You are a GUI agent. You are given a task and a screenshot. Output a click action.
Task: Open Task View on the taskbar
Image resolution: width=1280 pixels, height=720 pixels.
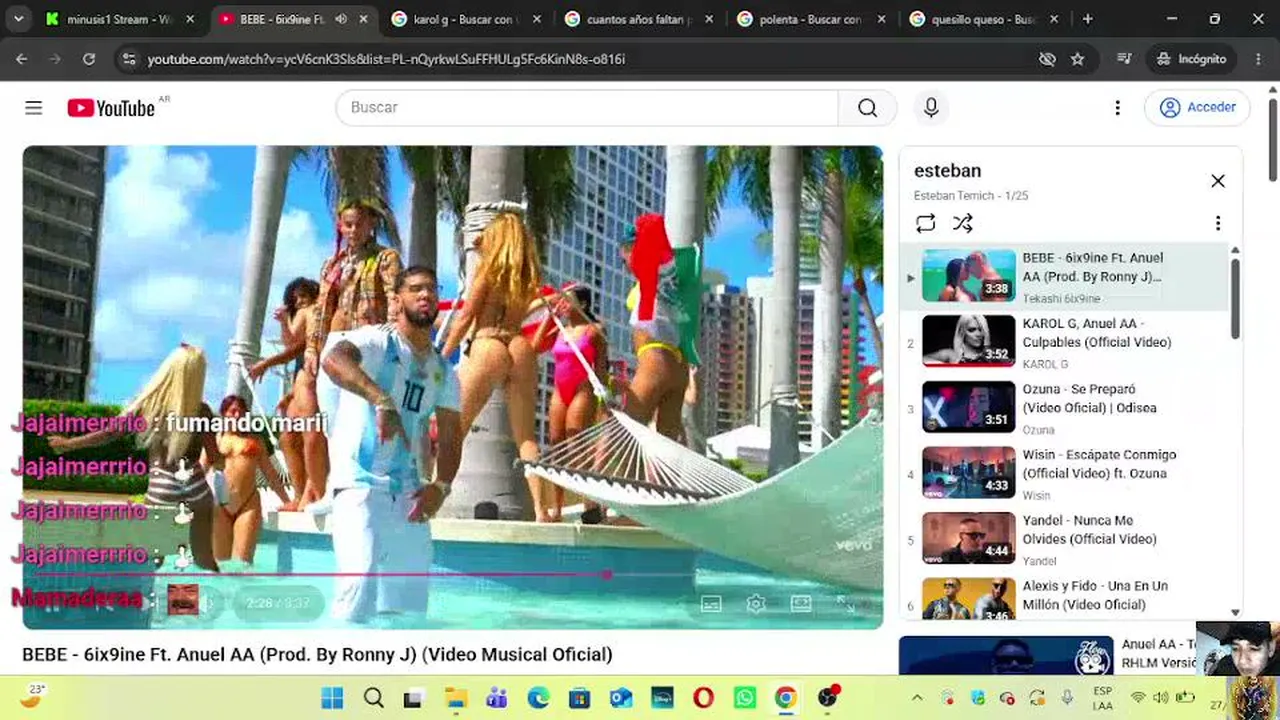pos(413,698)
